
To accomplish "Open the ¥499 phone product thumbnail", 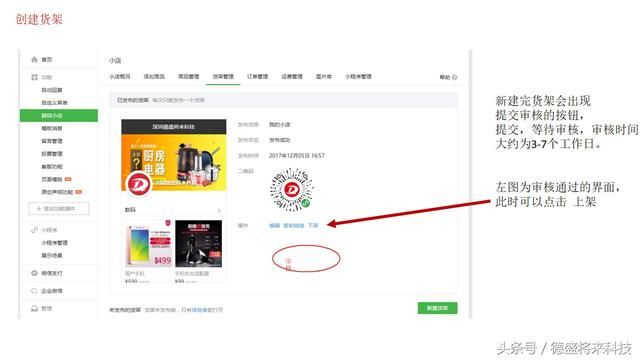I will pyautogui.click(x=149, y=244).
